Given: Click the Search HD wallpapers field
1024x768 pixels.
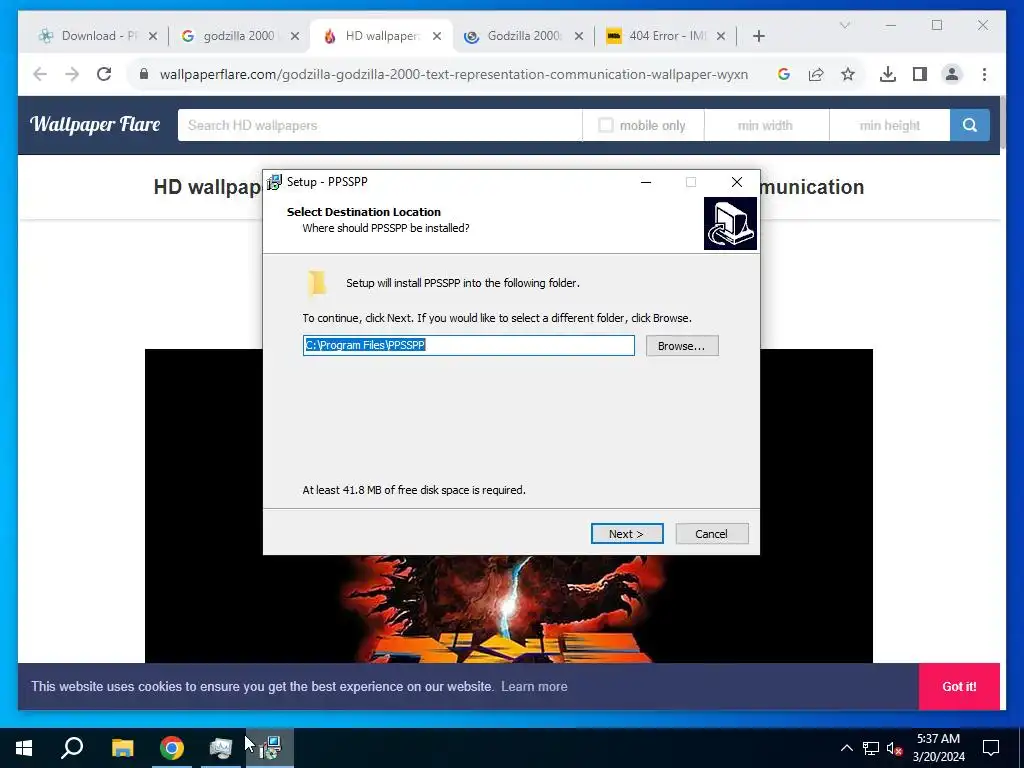Looking at the screenshot, I should (x=379, y=125).
